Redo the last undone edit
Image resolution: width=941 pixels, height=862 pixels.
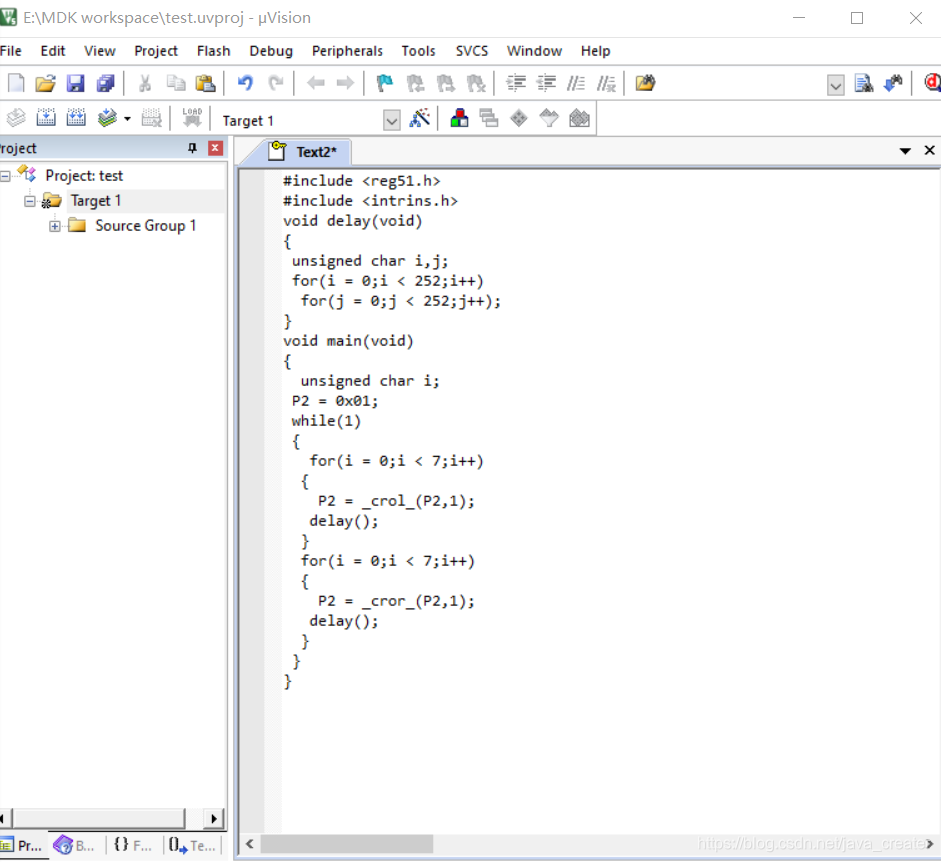tap(275, 83)
